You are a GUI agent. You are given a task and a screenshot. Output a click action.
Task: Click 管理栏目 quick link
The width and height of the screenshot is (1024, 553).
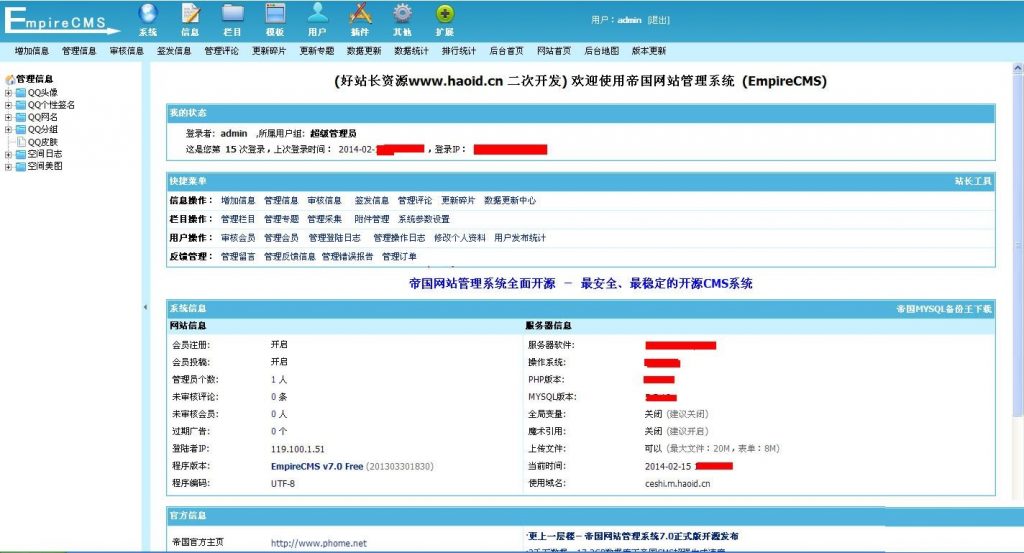click(x=238, y=219)
